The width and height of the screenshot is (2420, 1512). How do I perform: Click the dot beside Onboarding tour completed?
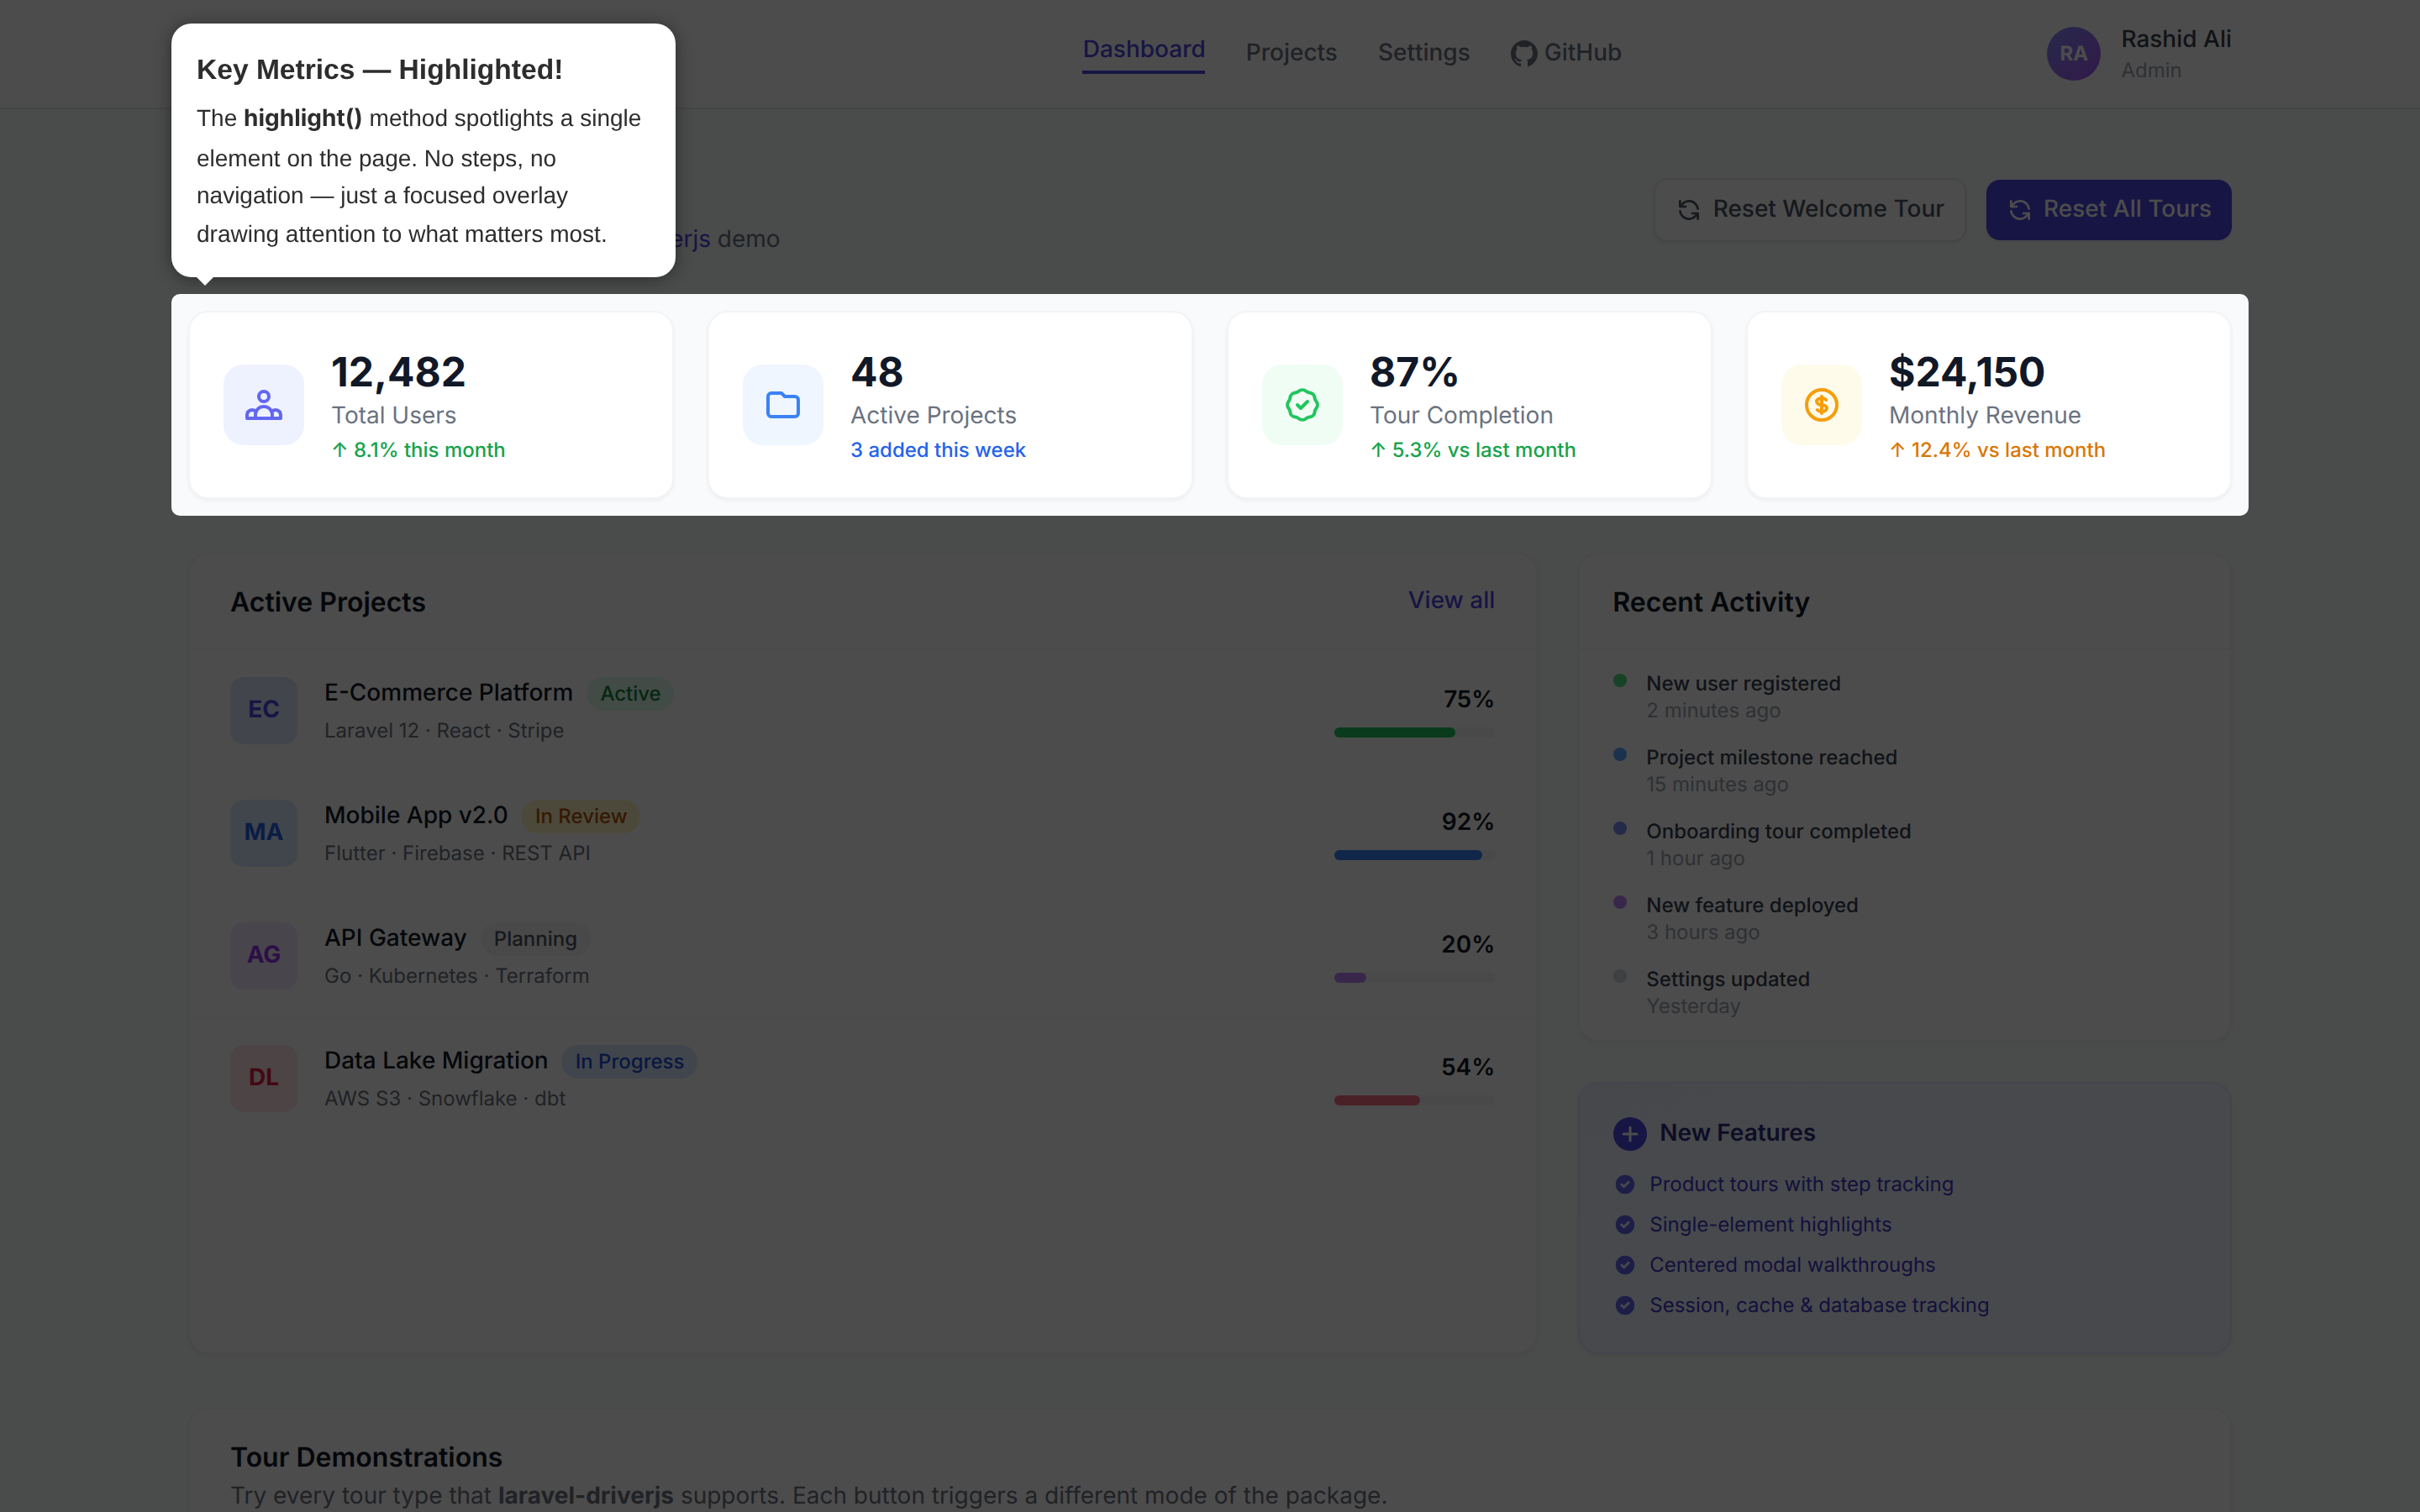coord(1620,829)
